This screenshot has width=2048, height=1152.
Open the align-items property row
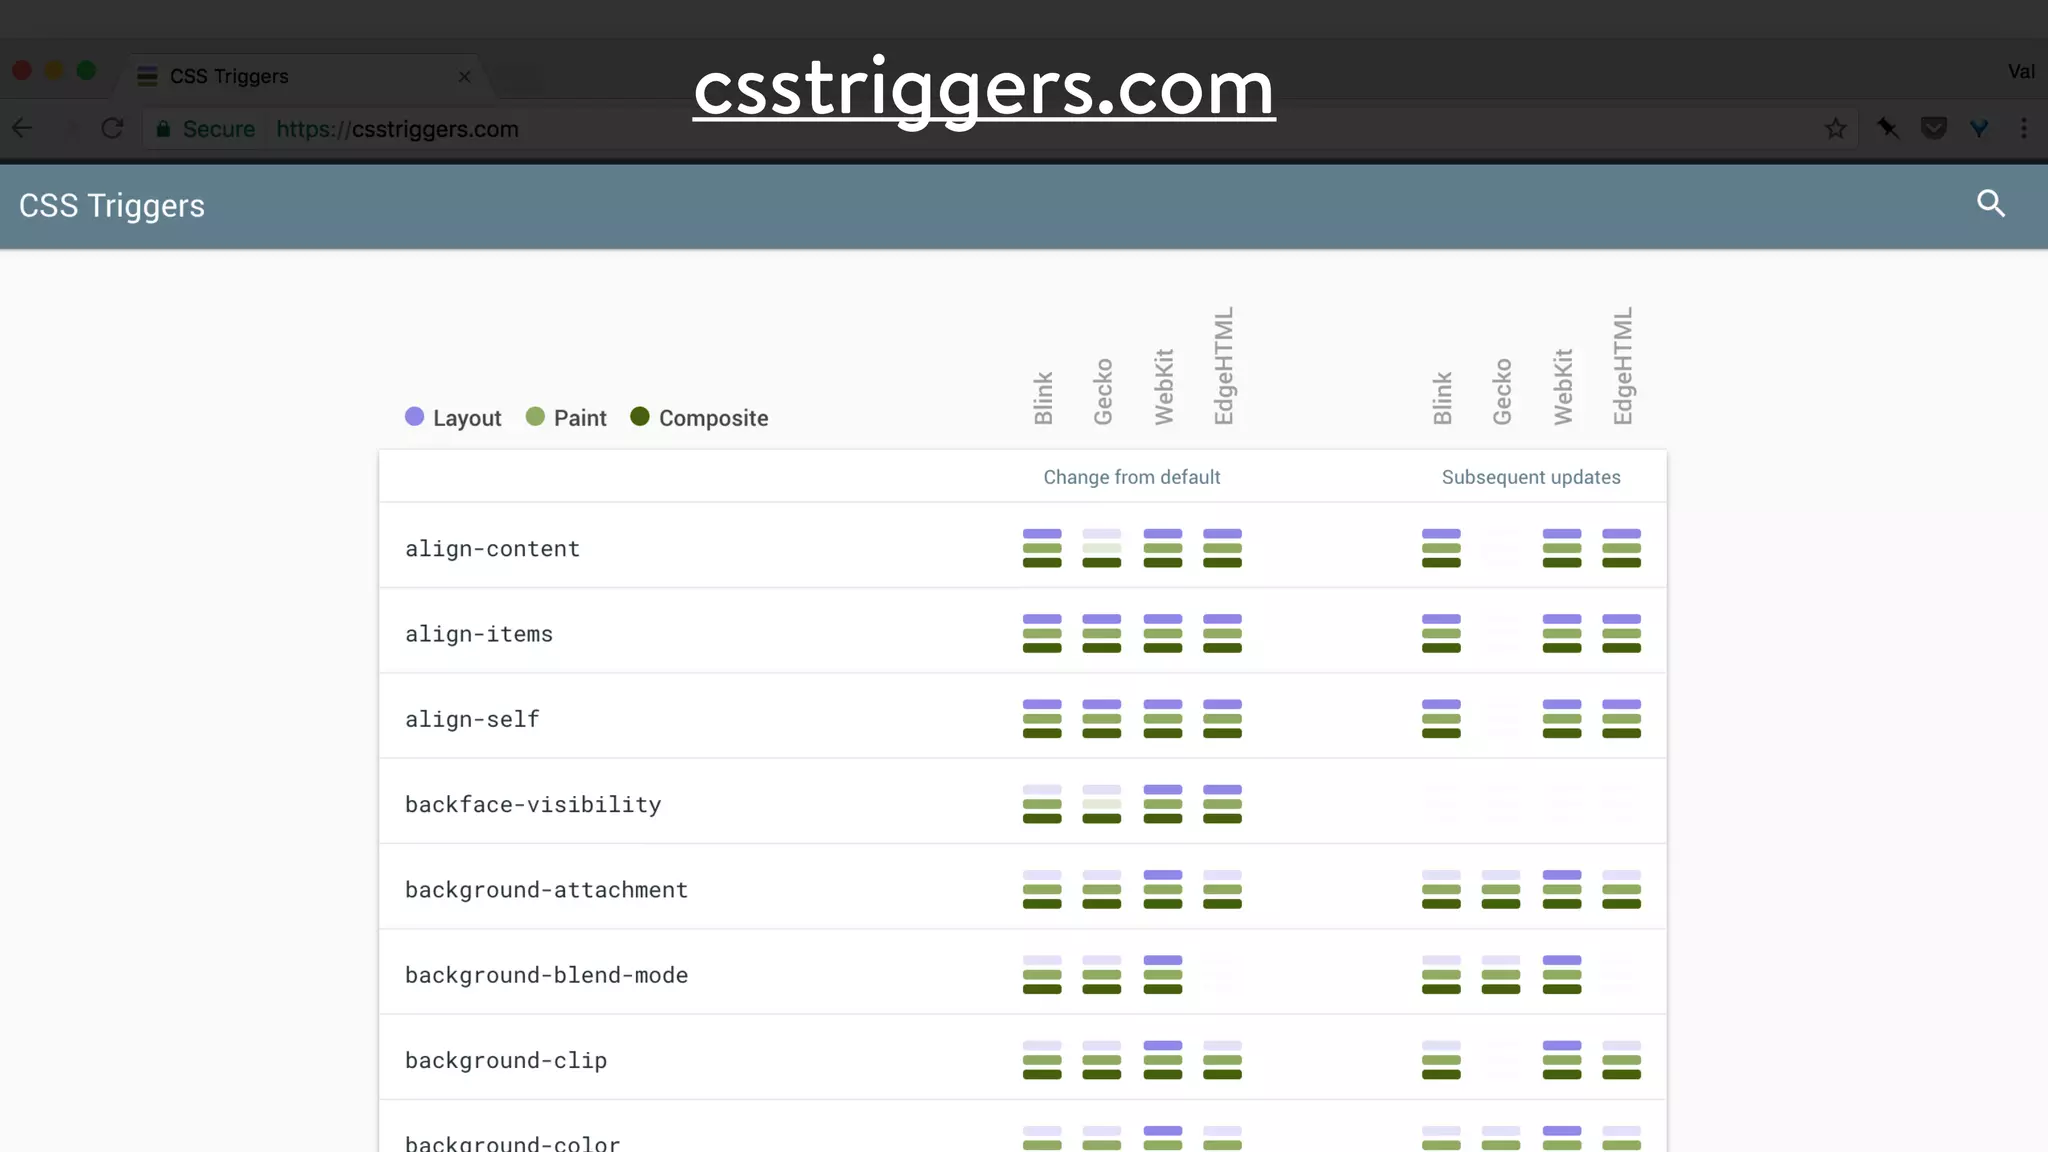tap(1022, 631)
